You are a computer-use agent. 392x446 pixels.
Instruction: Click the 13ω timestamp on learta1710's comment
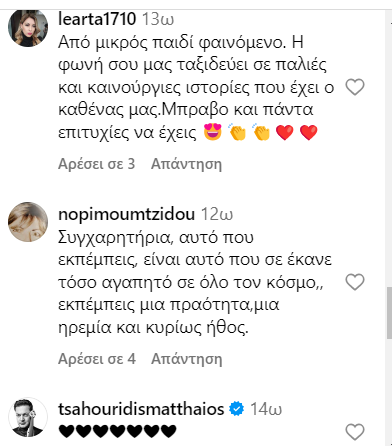158,19
